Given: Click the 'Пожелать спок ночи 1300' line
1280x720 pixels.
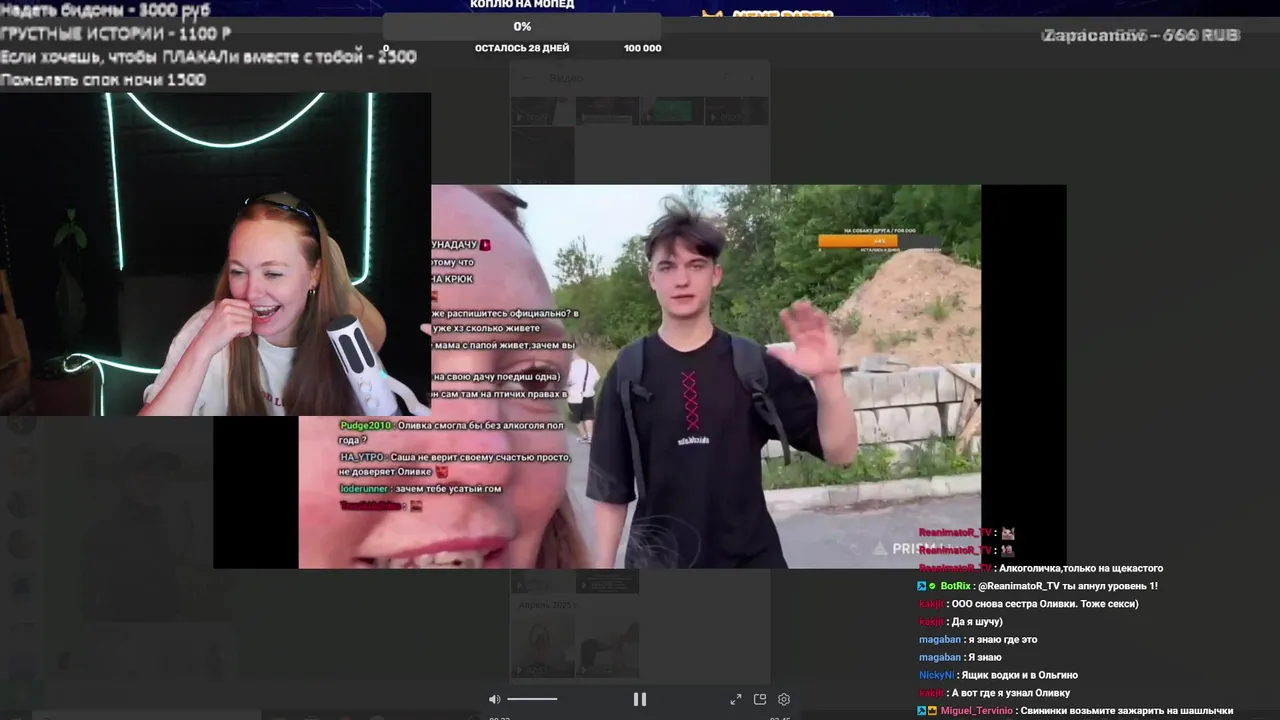Looking at the screenshot, I should 102,80.
